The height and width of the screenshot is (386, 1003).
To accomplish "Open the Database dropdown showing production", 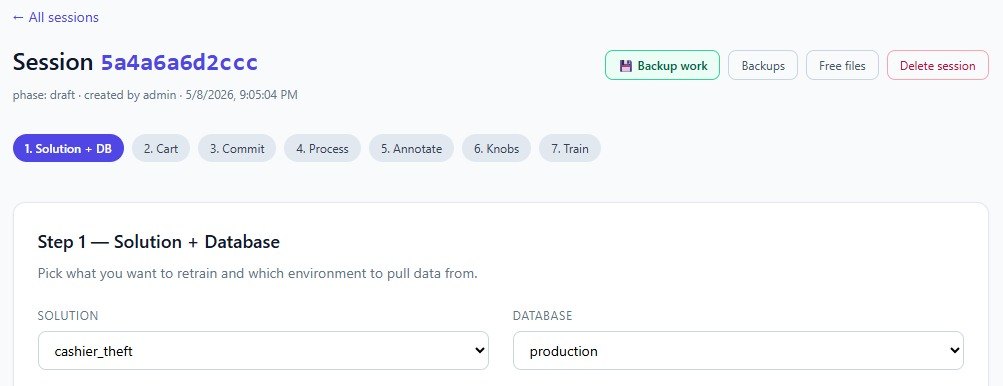I will pyautogui.click(x=738, y=350).
